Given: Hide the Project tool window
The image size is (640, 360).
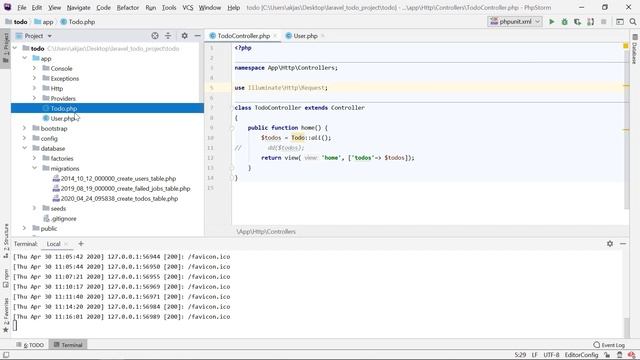Looking at the screenshot, I should coord(198,36).
